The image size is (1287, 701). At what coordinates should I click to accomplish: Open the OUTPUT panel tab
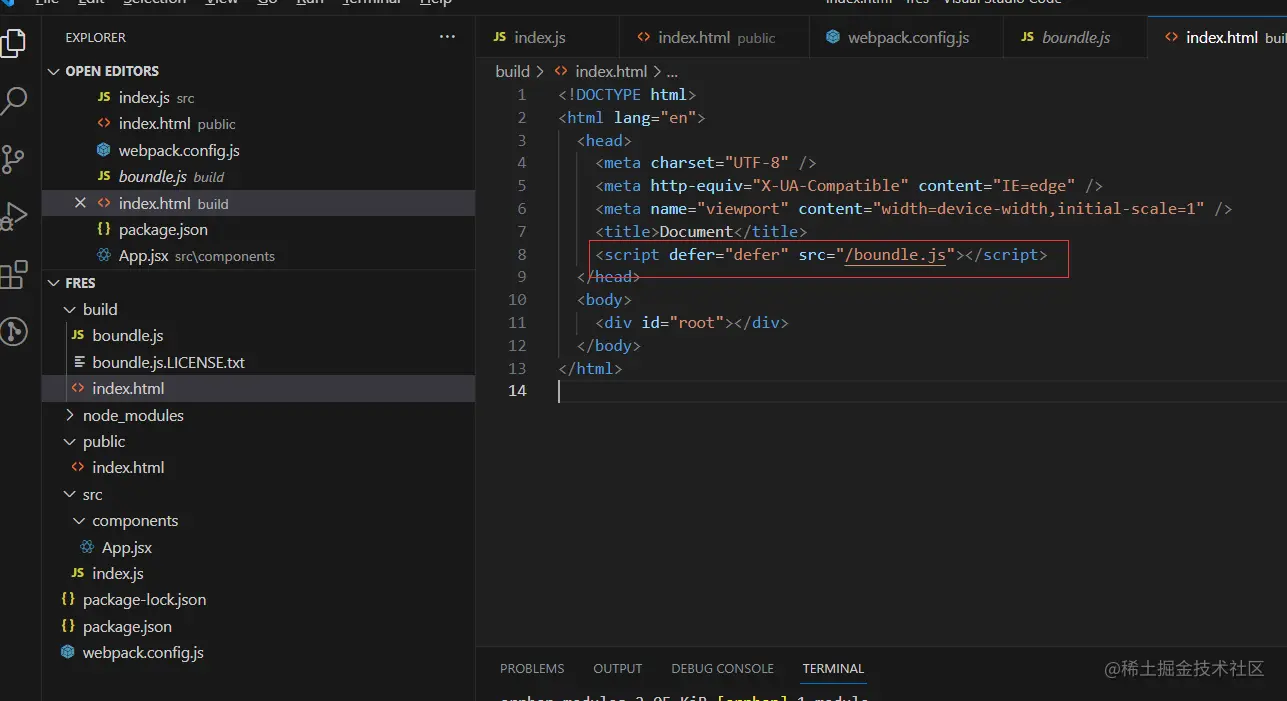click(618, 668)
